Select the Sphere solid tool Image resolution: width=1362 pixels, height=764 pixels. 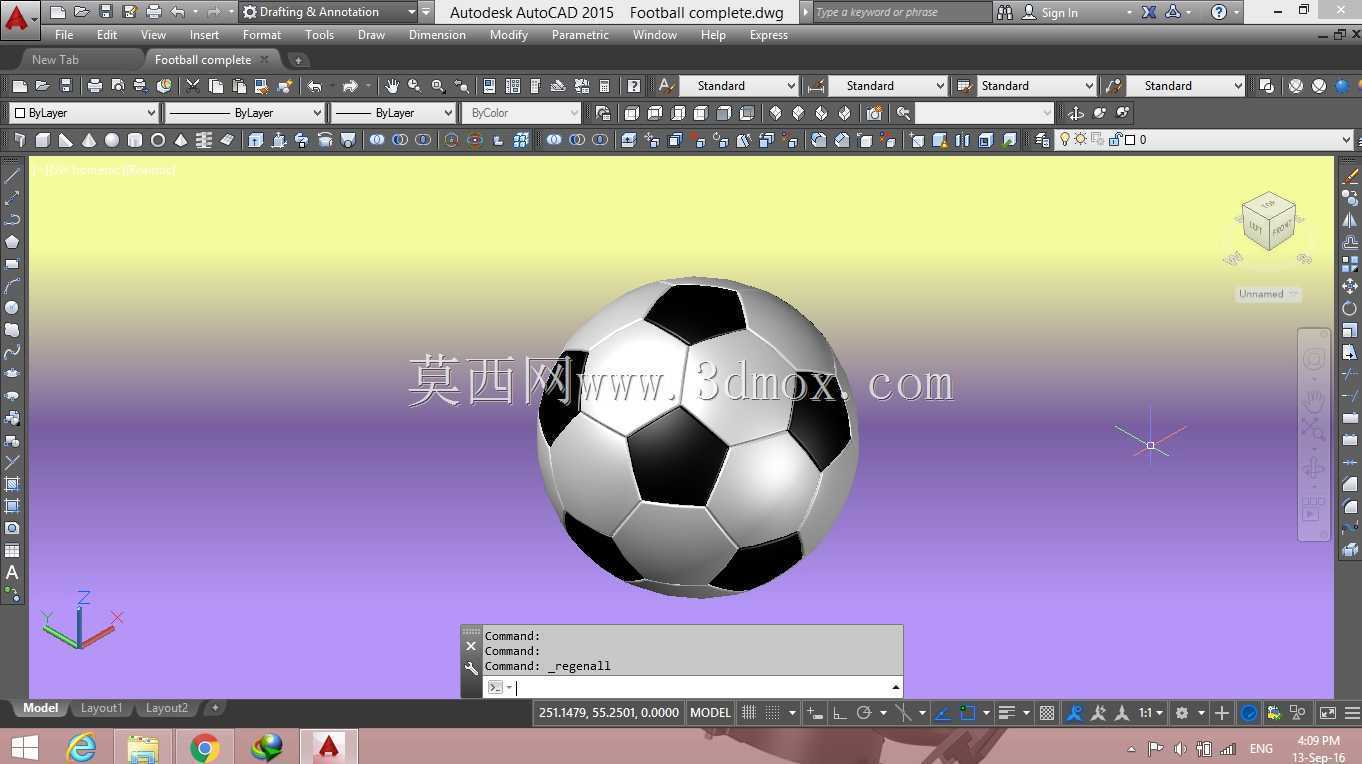(x=112, y=140)
